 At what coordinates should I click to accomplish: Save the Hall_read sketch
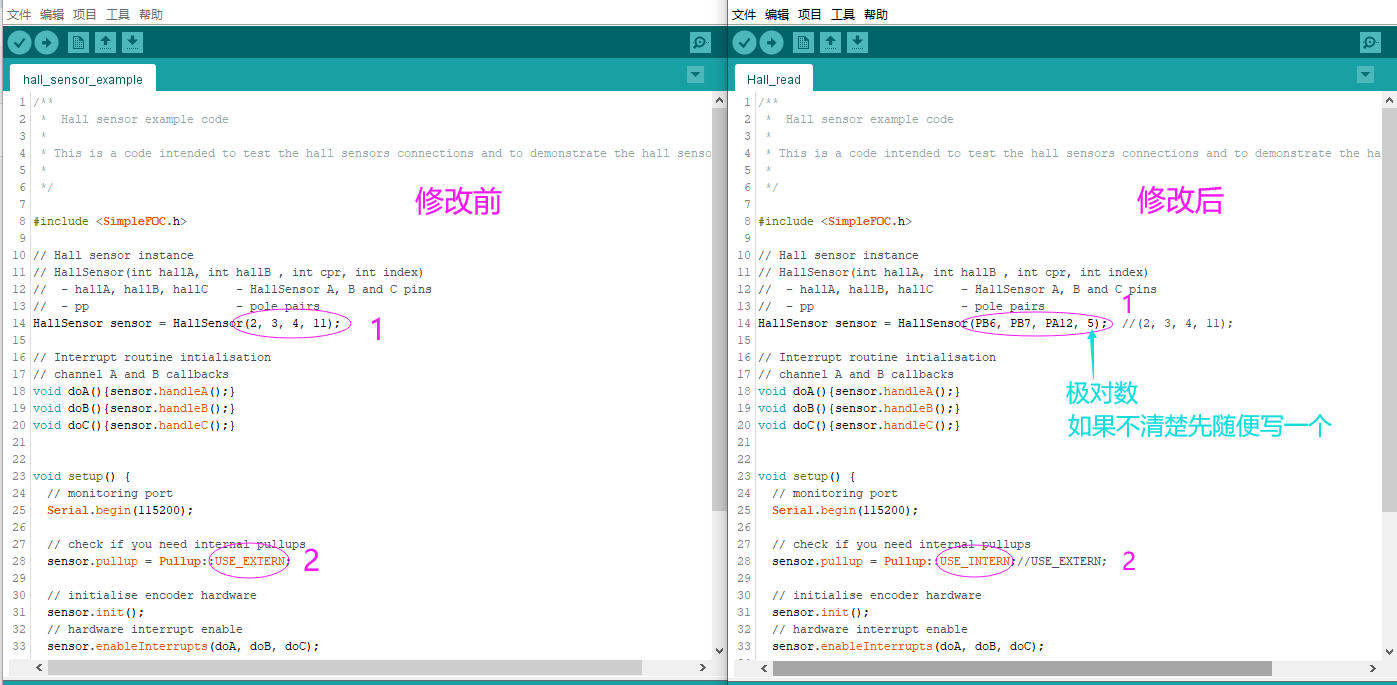coord(858,42)
